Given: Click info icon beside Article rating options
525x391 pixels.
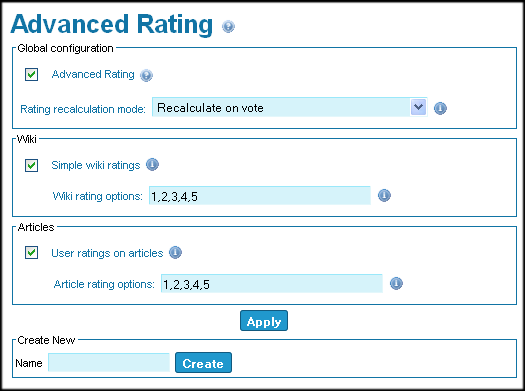Looking at the screenshot, I should click(396, 283).
